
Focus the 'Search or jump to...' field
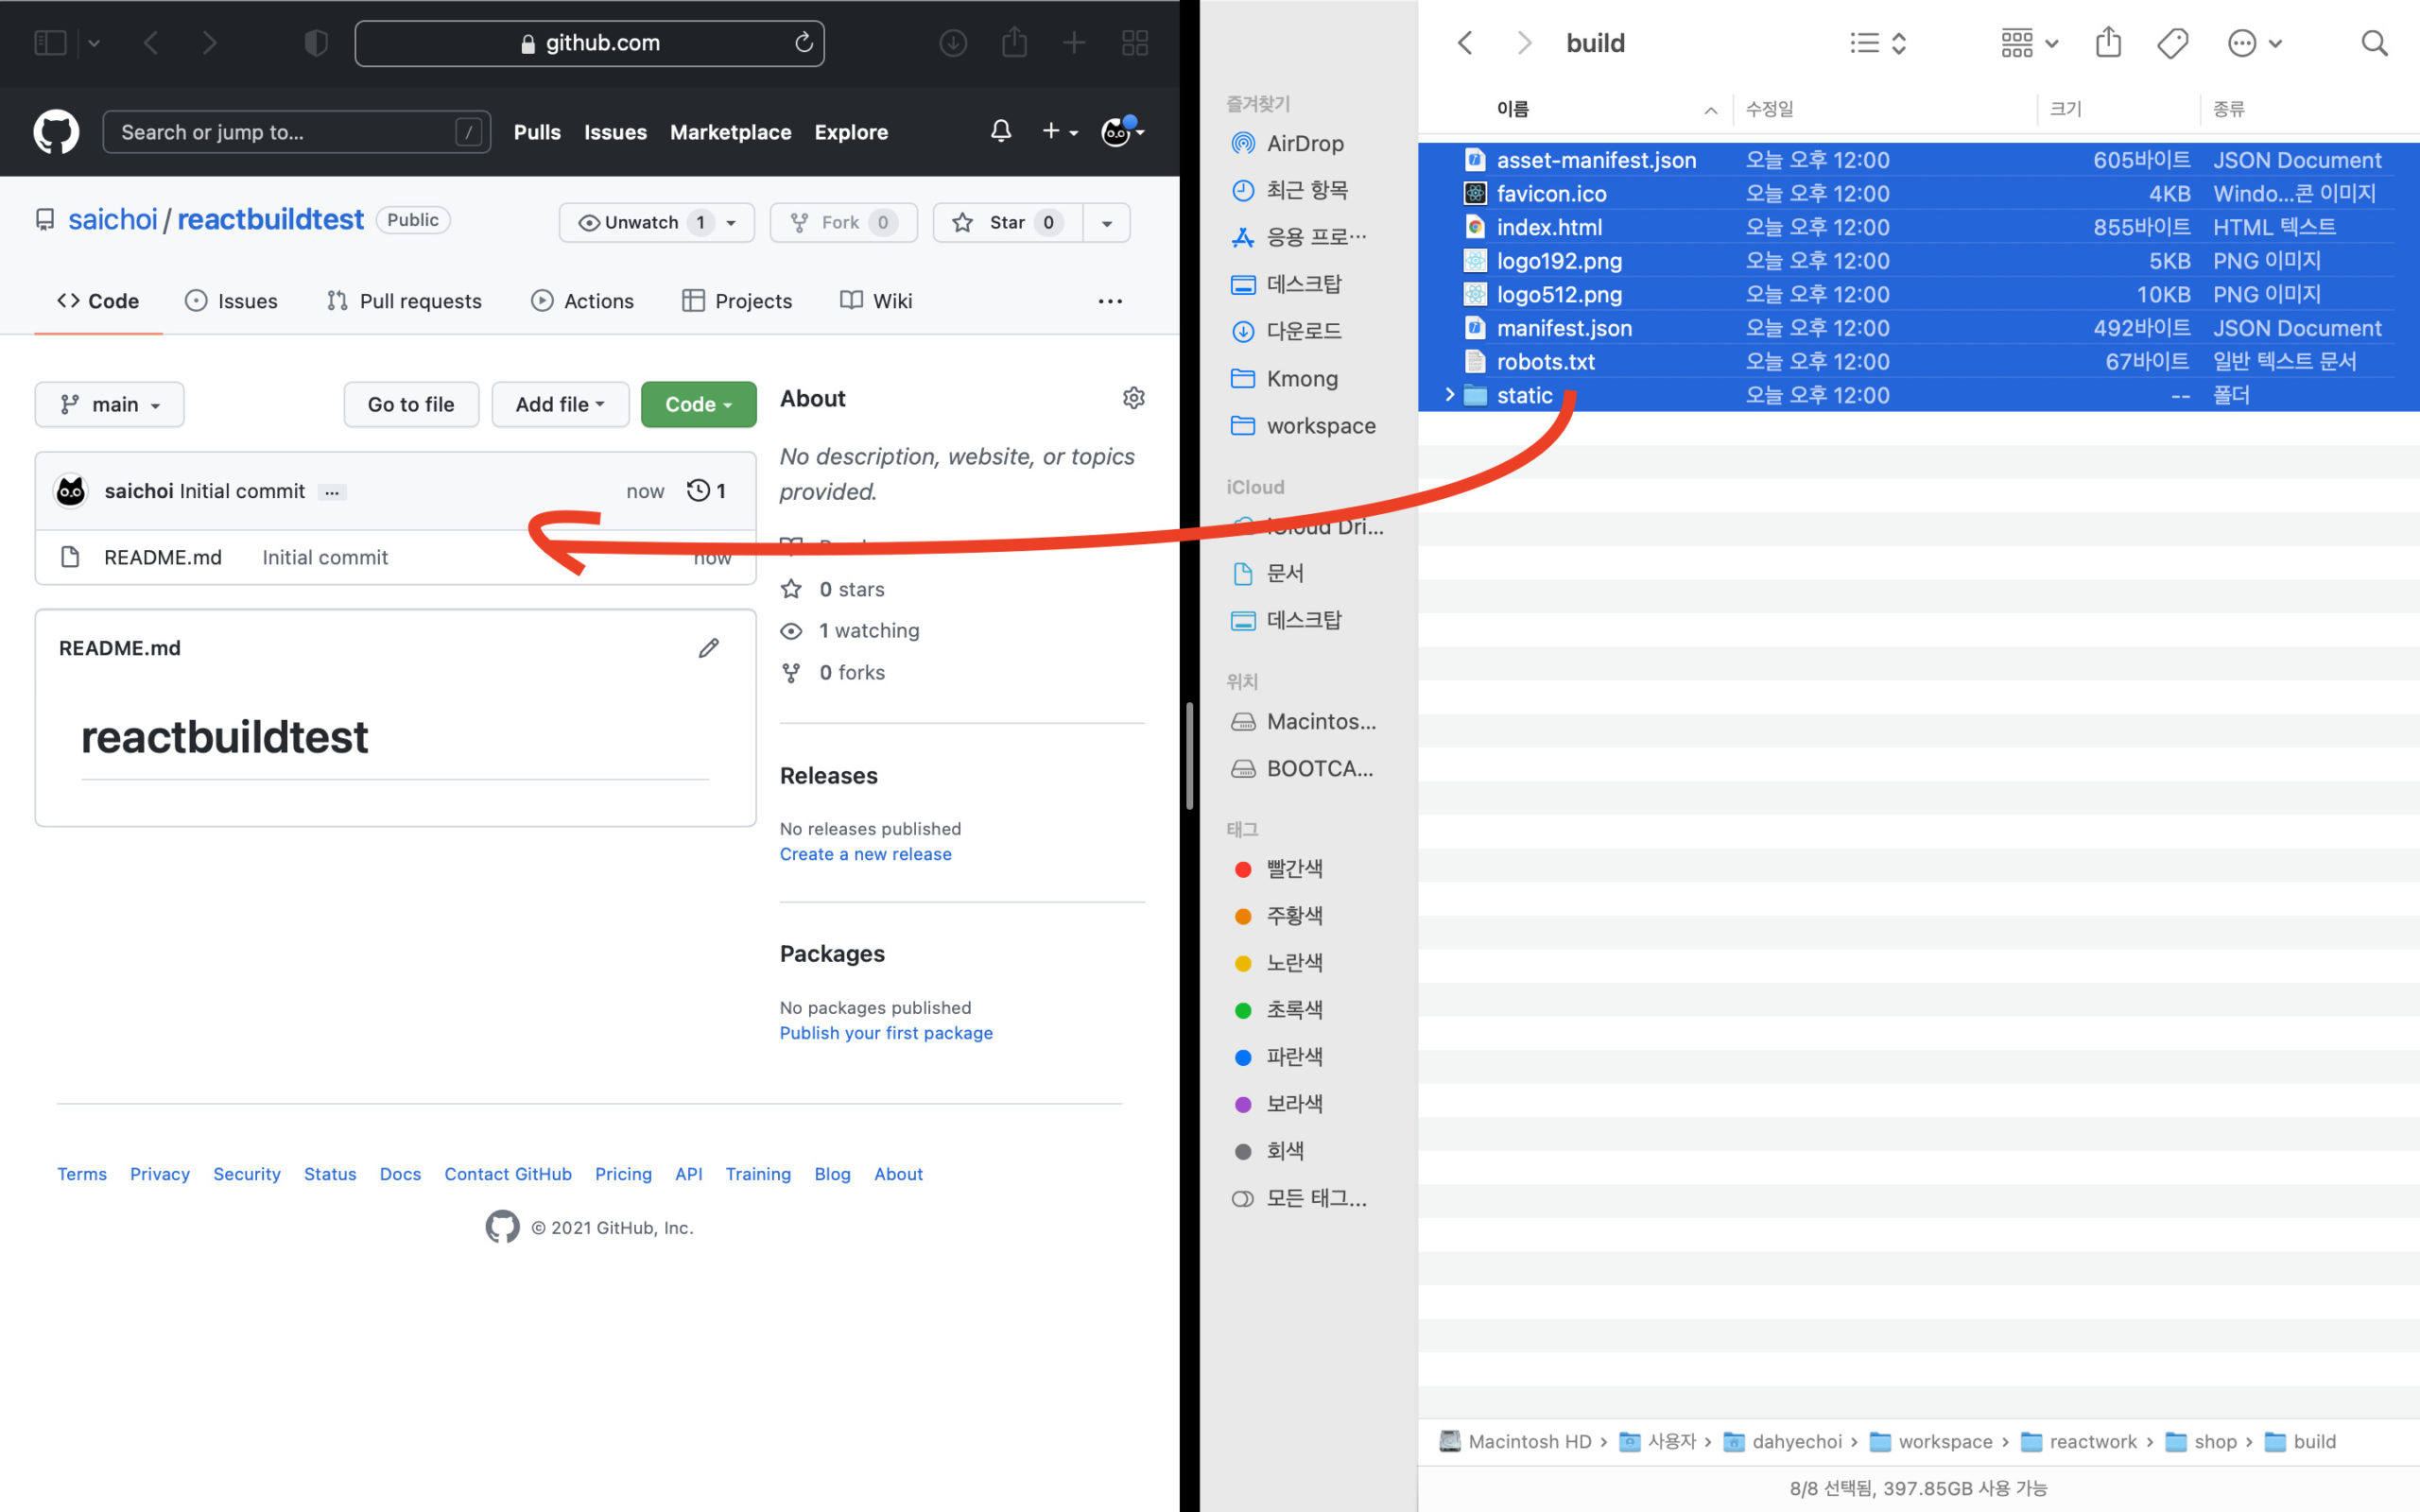(296, 132)
